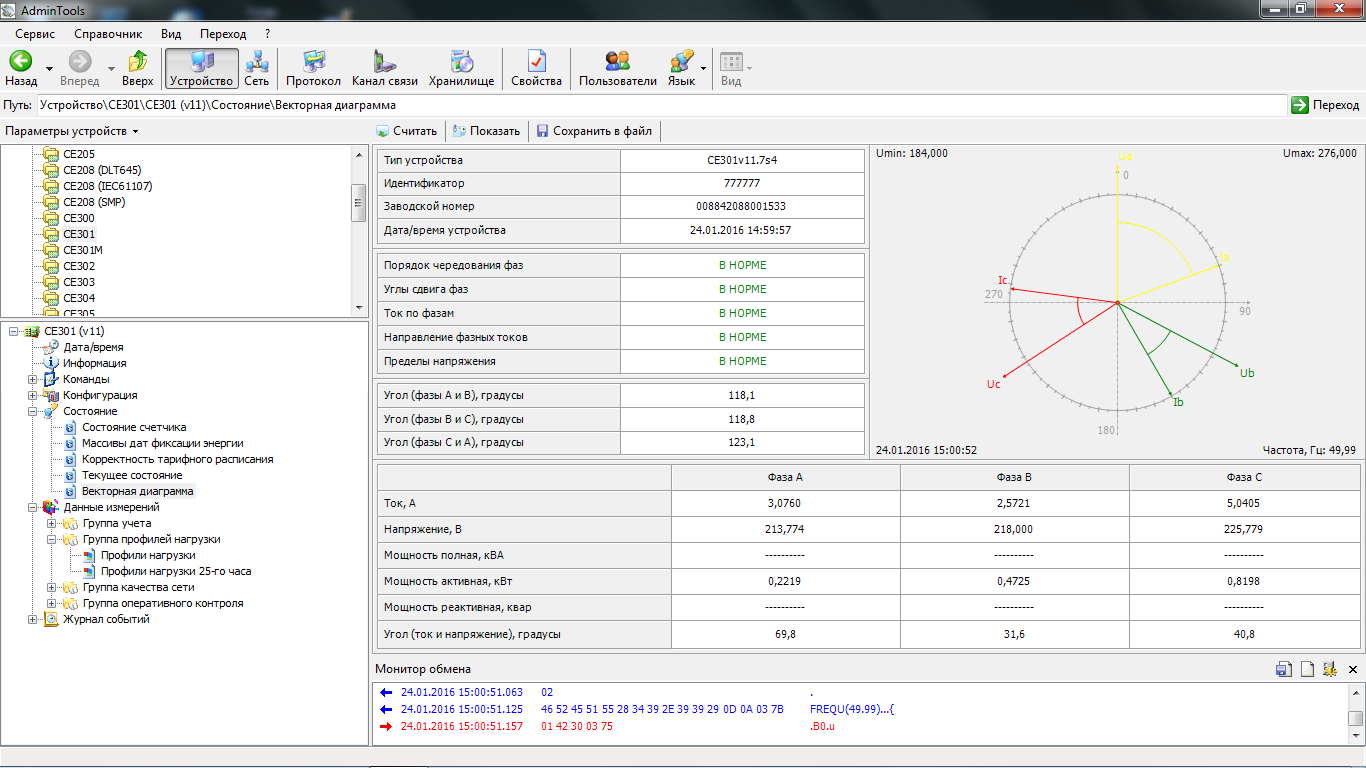Click Монитор обмена scrollbar thumb

pos(1355,718)
